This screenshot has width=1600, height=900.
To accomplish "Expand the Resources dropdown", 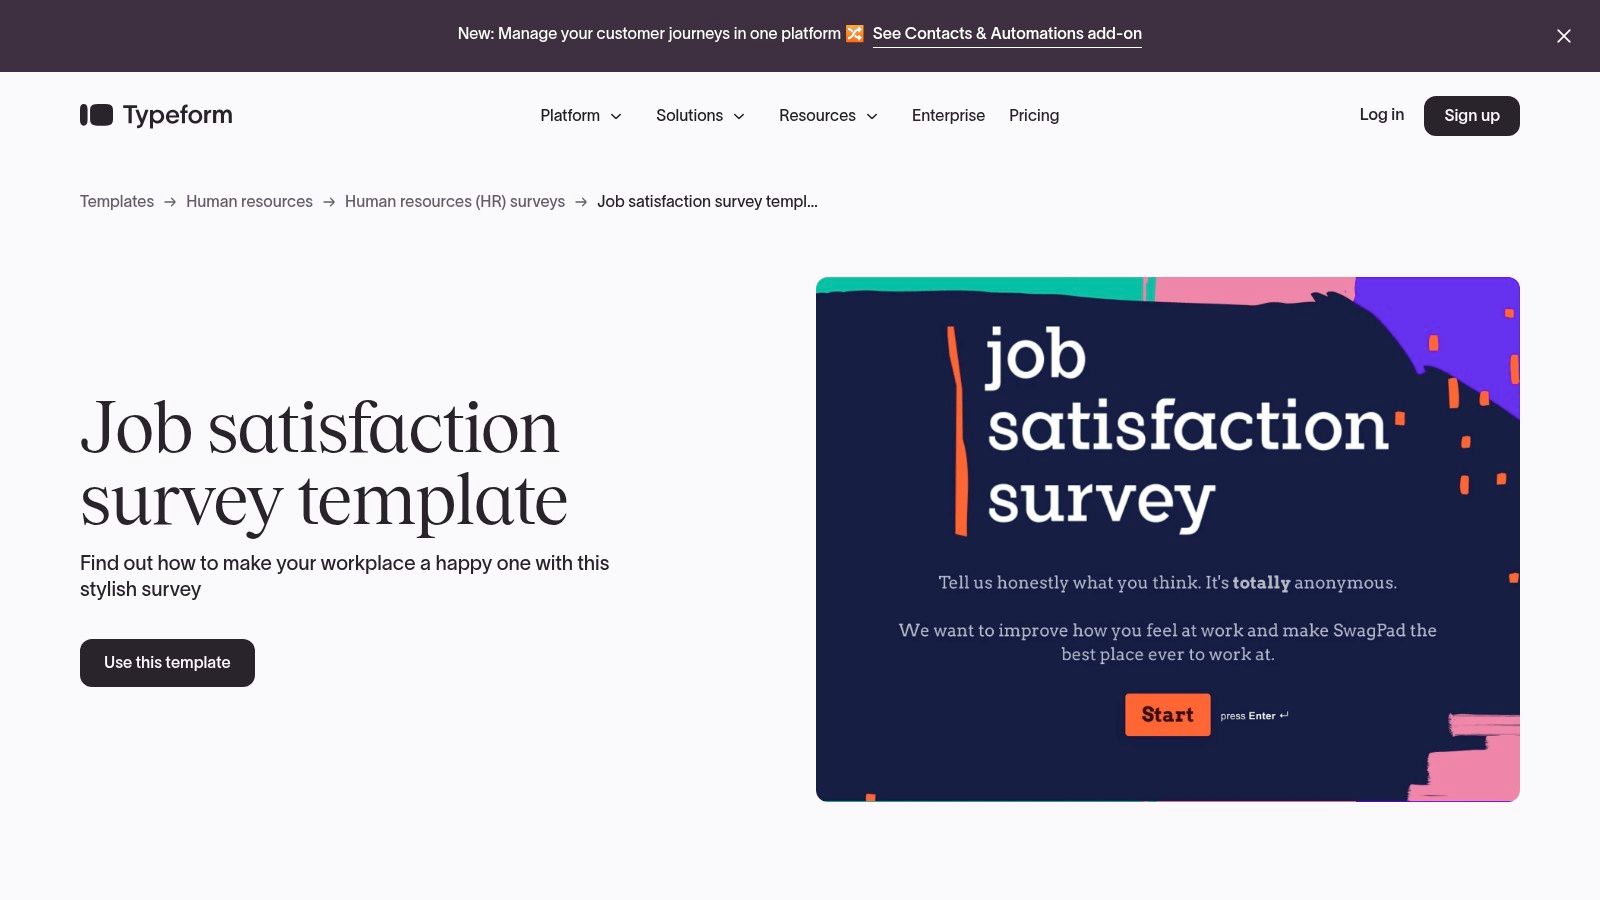I will tap(827, 115).
